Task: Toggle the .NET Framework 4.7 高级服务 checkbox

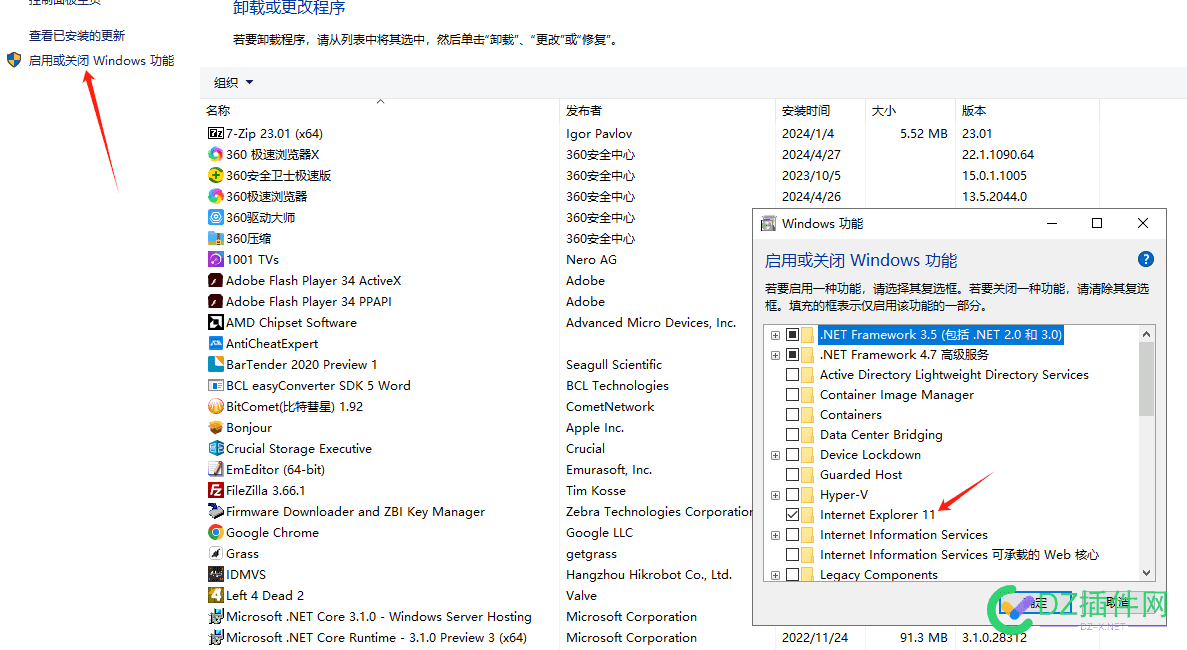Action: point(793,355)
